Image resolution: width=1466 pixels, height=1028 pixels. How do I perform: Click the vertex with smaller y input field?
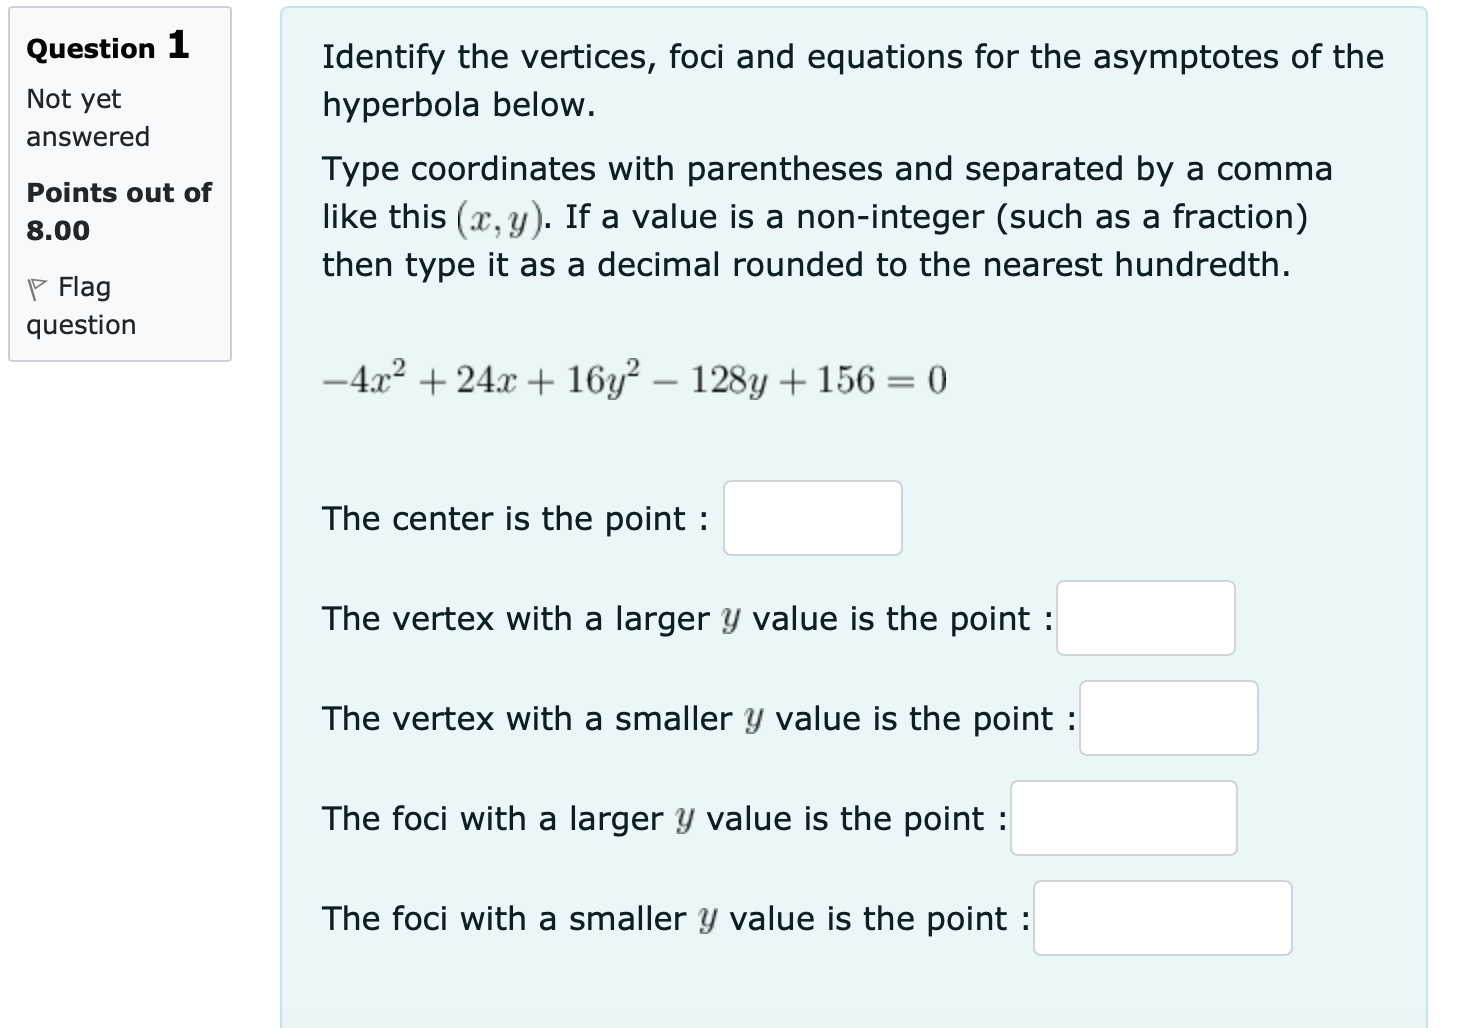pyautogui.click(x=1168, y=718)
